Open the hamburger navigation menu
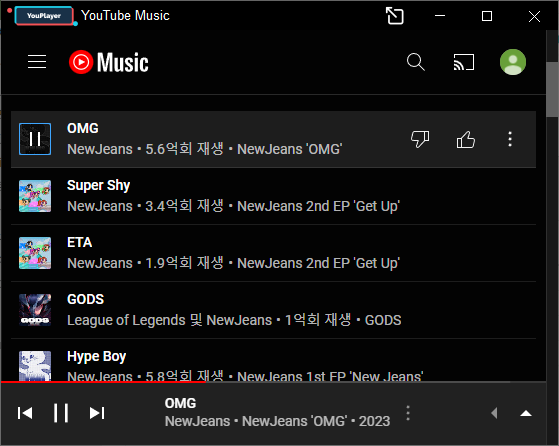 [x=37, y=62]
